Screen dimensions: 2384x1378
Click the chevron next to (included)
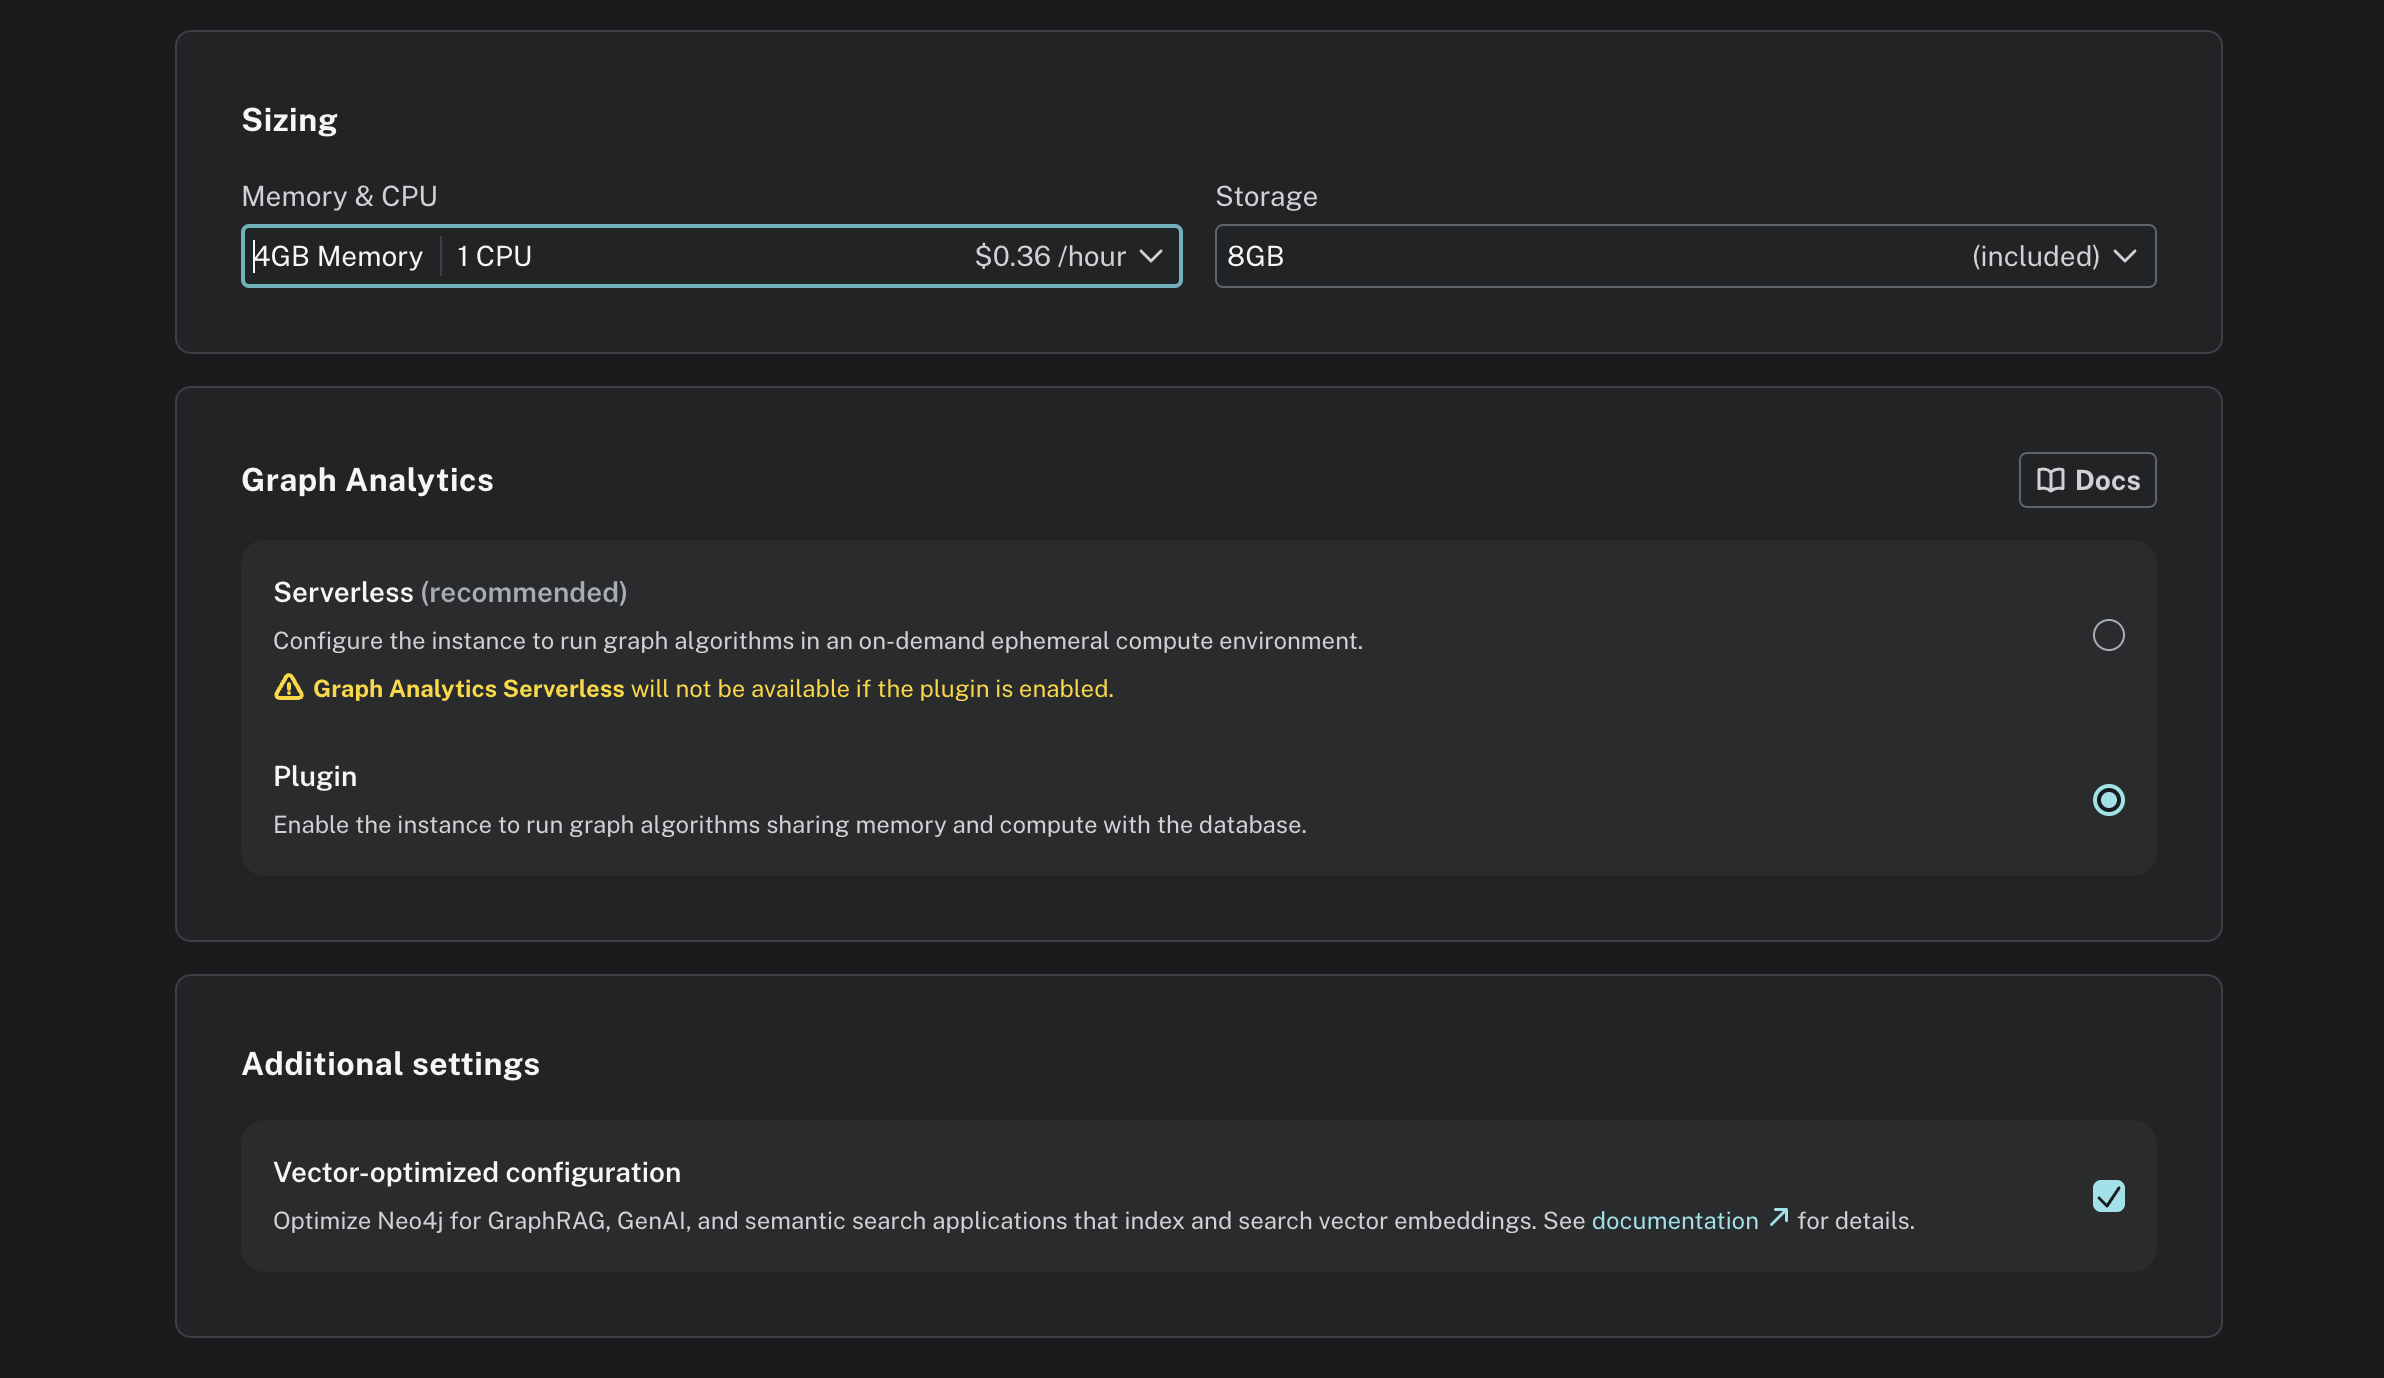(x=2126, y=256)
